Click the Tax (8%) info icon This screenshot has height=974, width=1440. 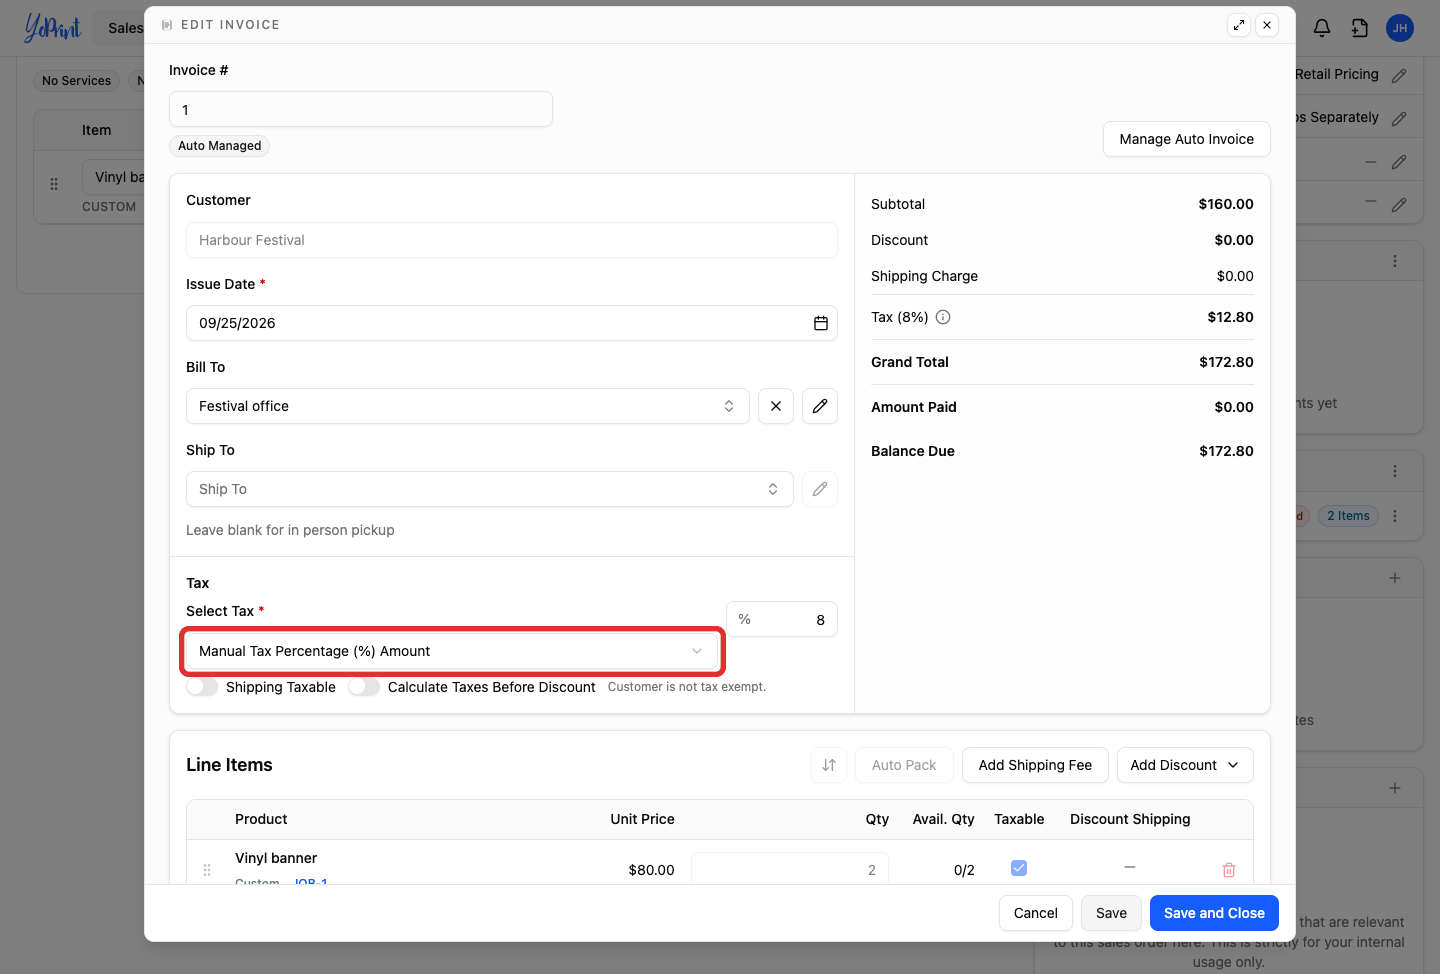tap(943, 317)
